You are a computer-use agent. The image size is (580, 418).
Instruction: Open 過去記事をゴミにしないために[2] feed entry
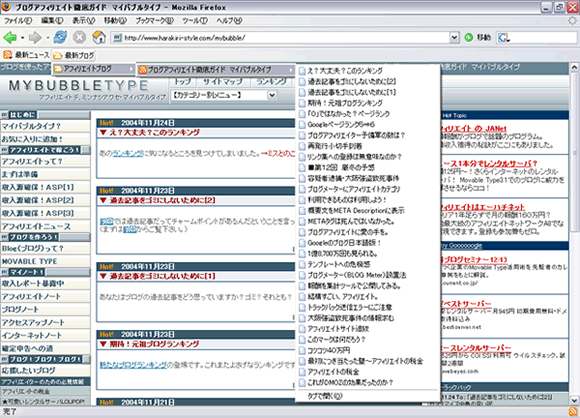pyautogui.click(x=368, y=81)
